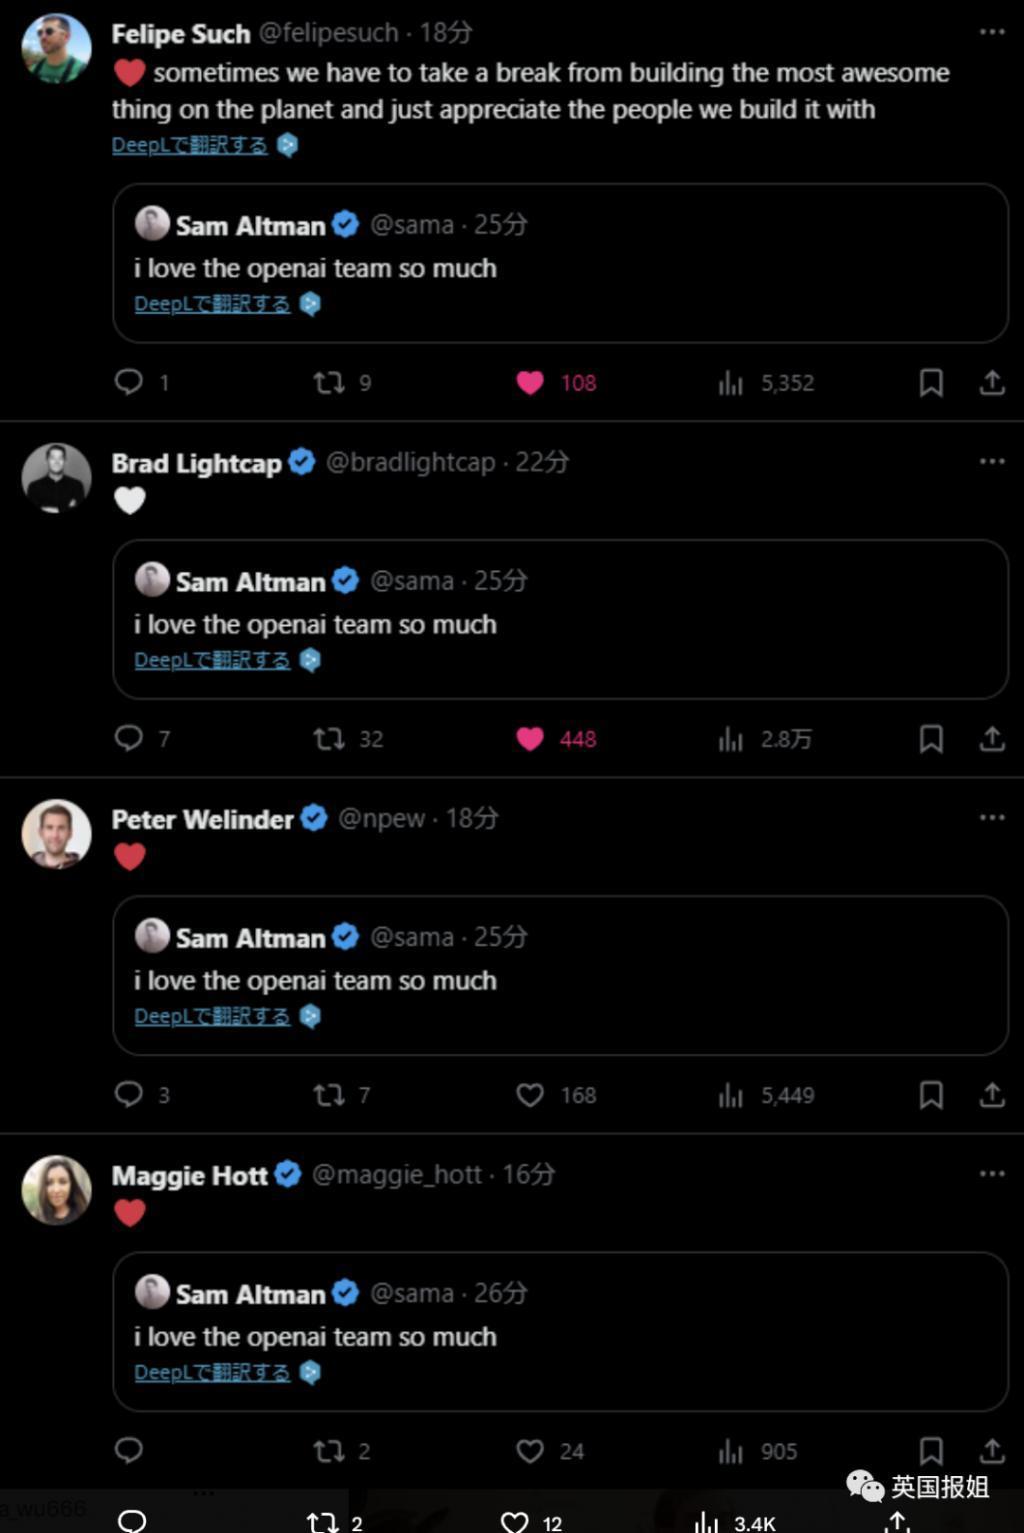
Task: Retweet Felipe Such's post
Action: (x=329, y=382)
